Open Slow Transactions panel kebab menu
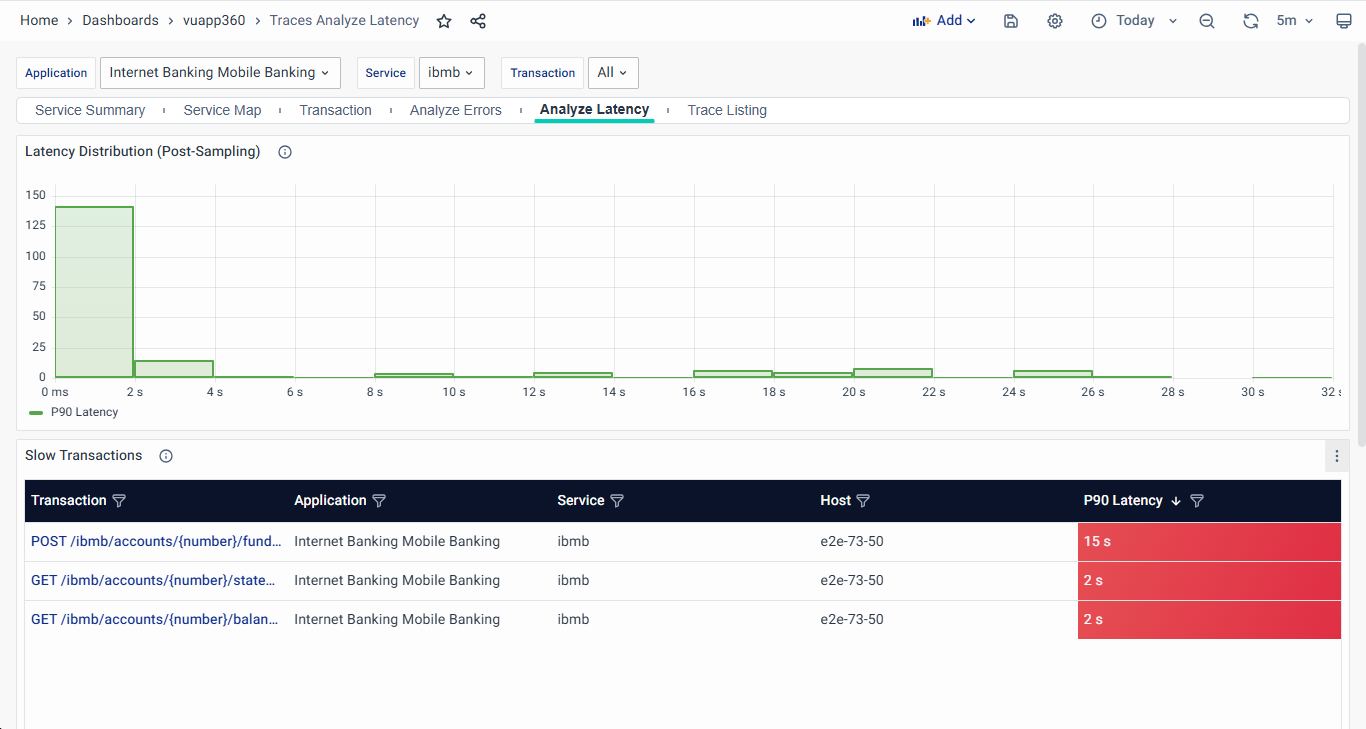Image resolution: width=1366 pixels, height=729 pixels. click(x=1337, y=456)
